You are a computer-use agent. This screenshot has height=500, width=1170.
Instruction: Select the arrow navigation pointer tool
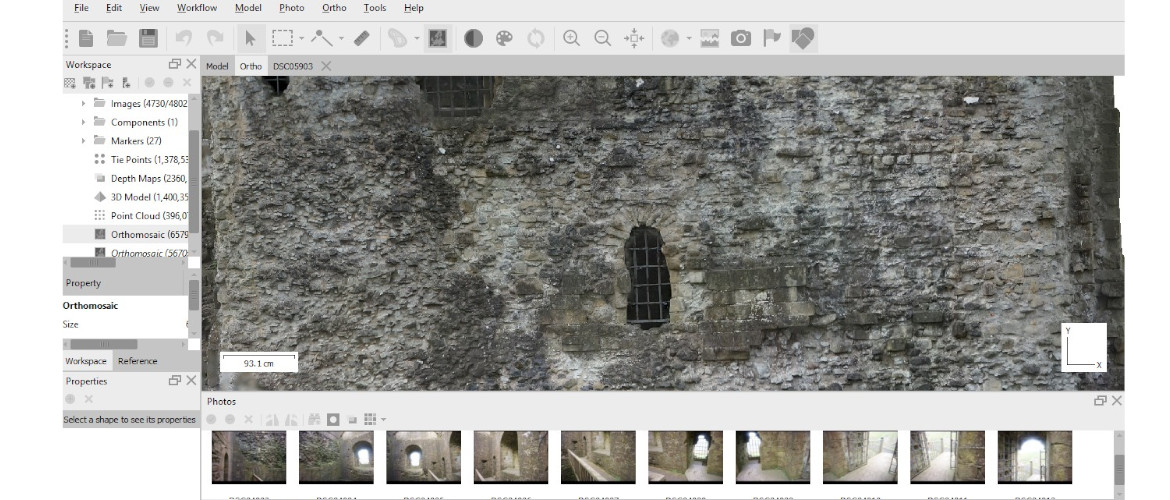pos(250,38)
